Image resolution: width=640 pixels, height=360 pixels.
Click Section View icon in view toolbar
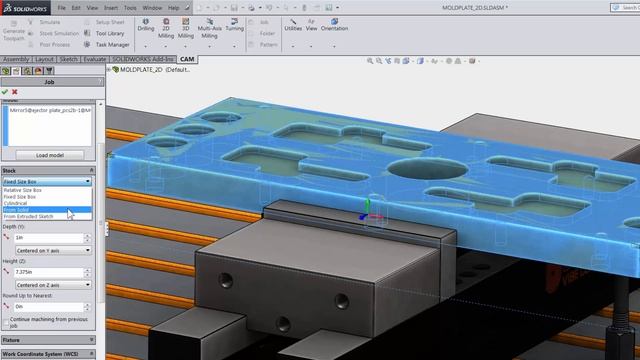click(x=397, y=61)
